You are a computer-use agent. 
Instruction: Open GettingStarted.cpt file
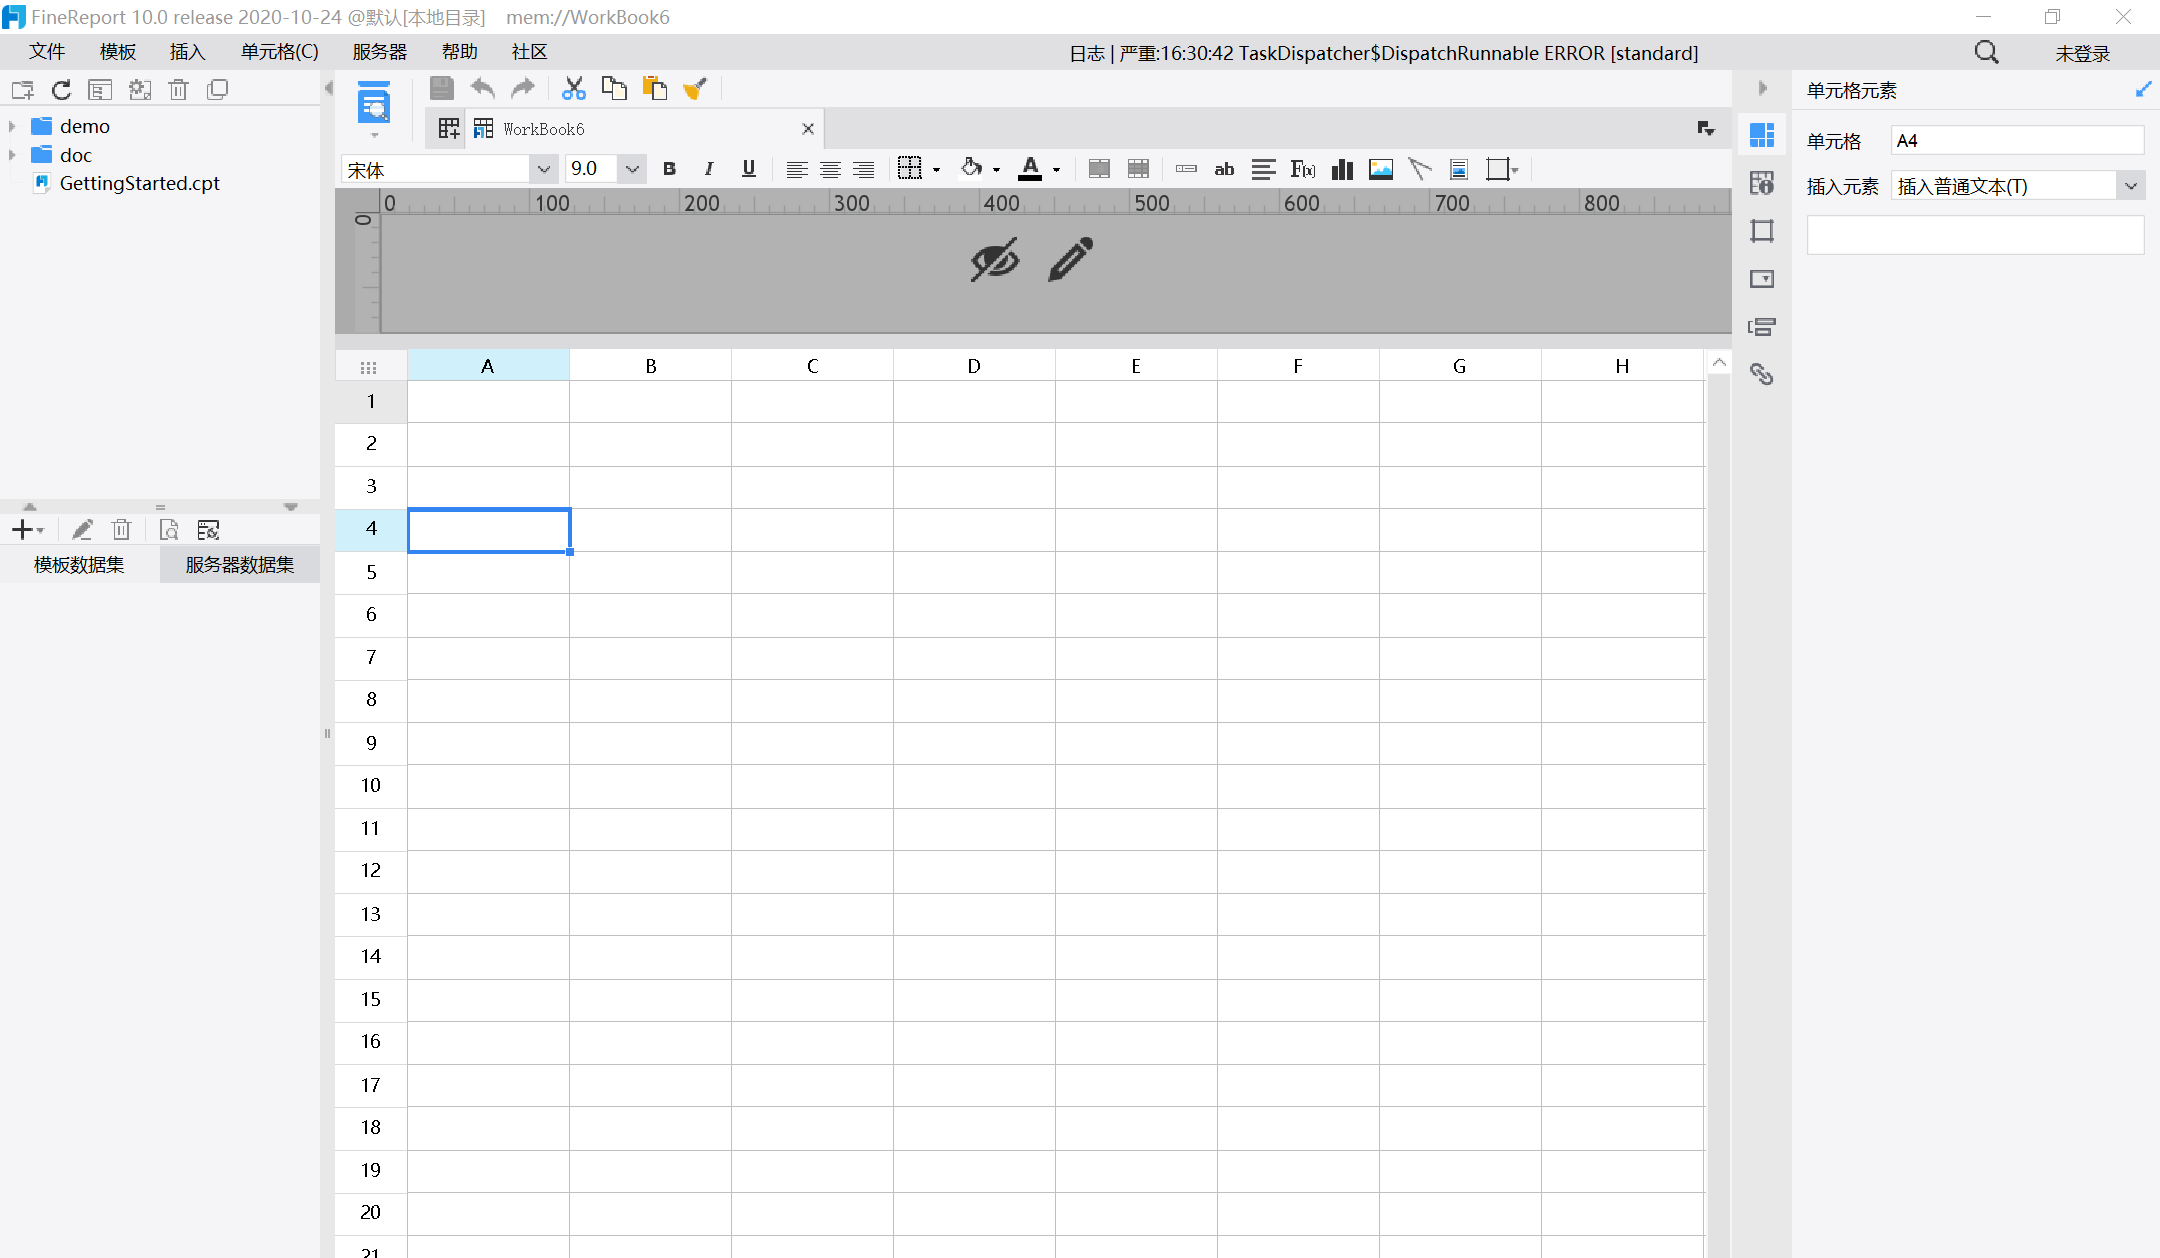tap(139, 183)
